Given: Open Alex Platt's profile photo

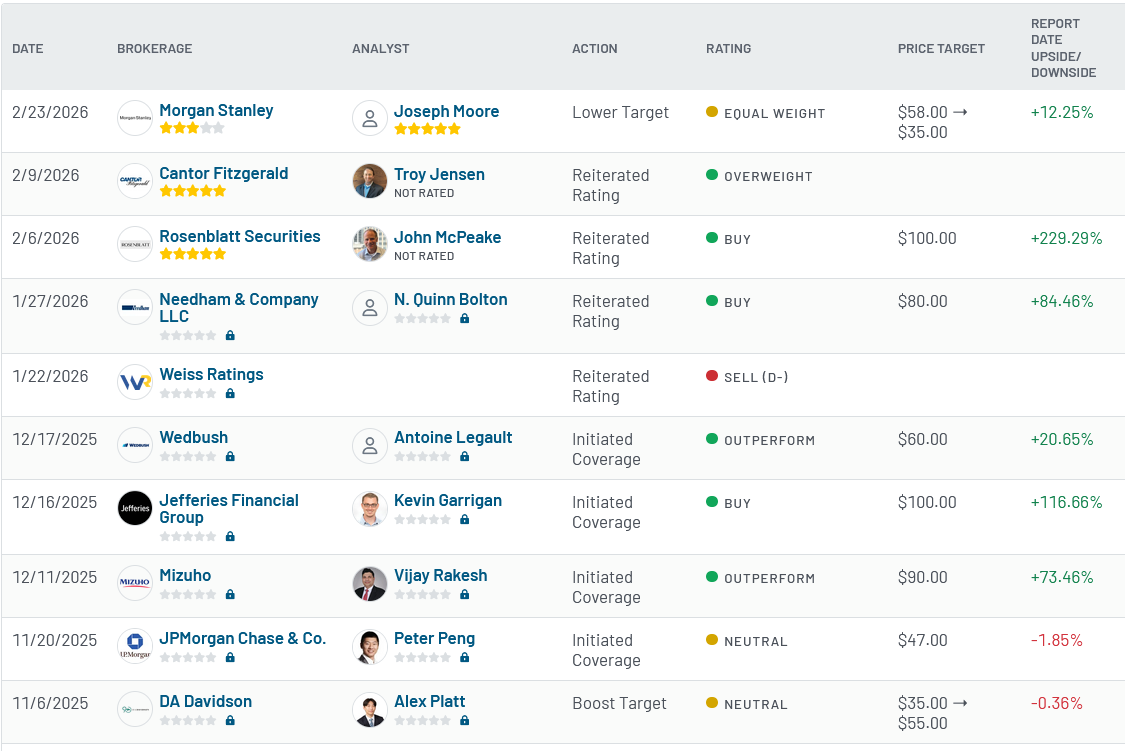Looking at the screenshot, I should [369, 709].
